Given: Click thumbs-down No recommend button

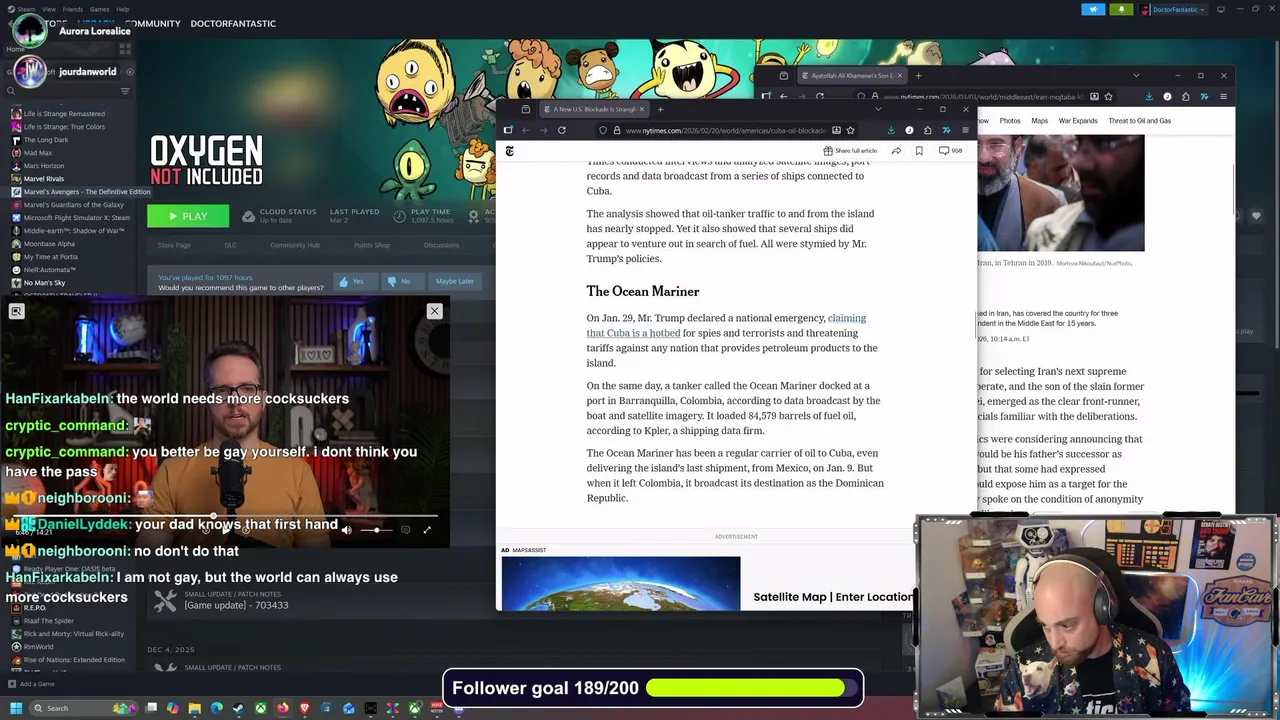Looking at the screenshot, I should pyautogui.click(x=403, y=281).
